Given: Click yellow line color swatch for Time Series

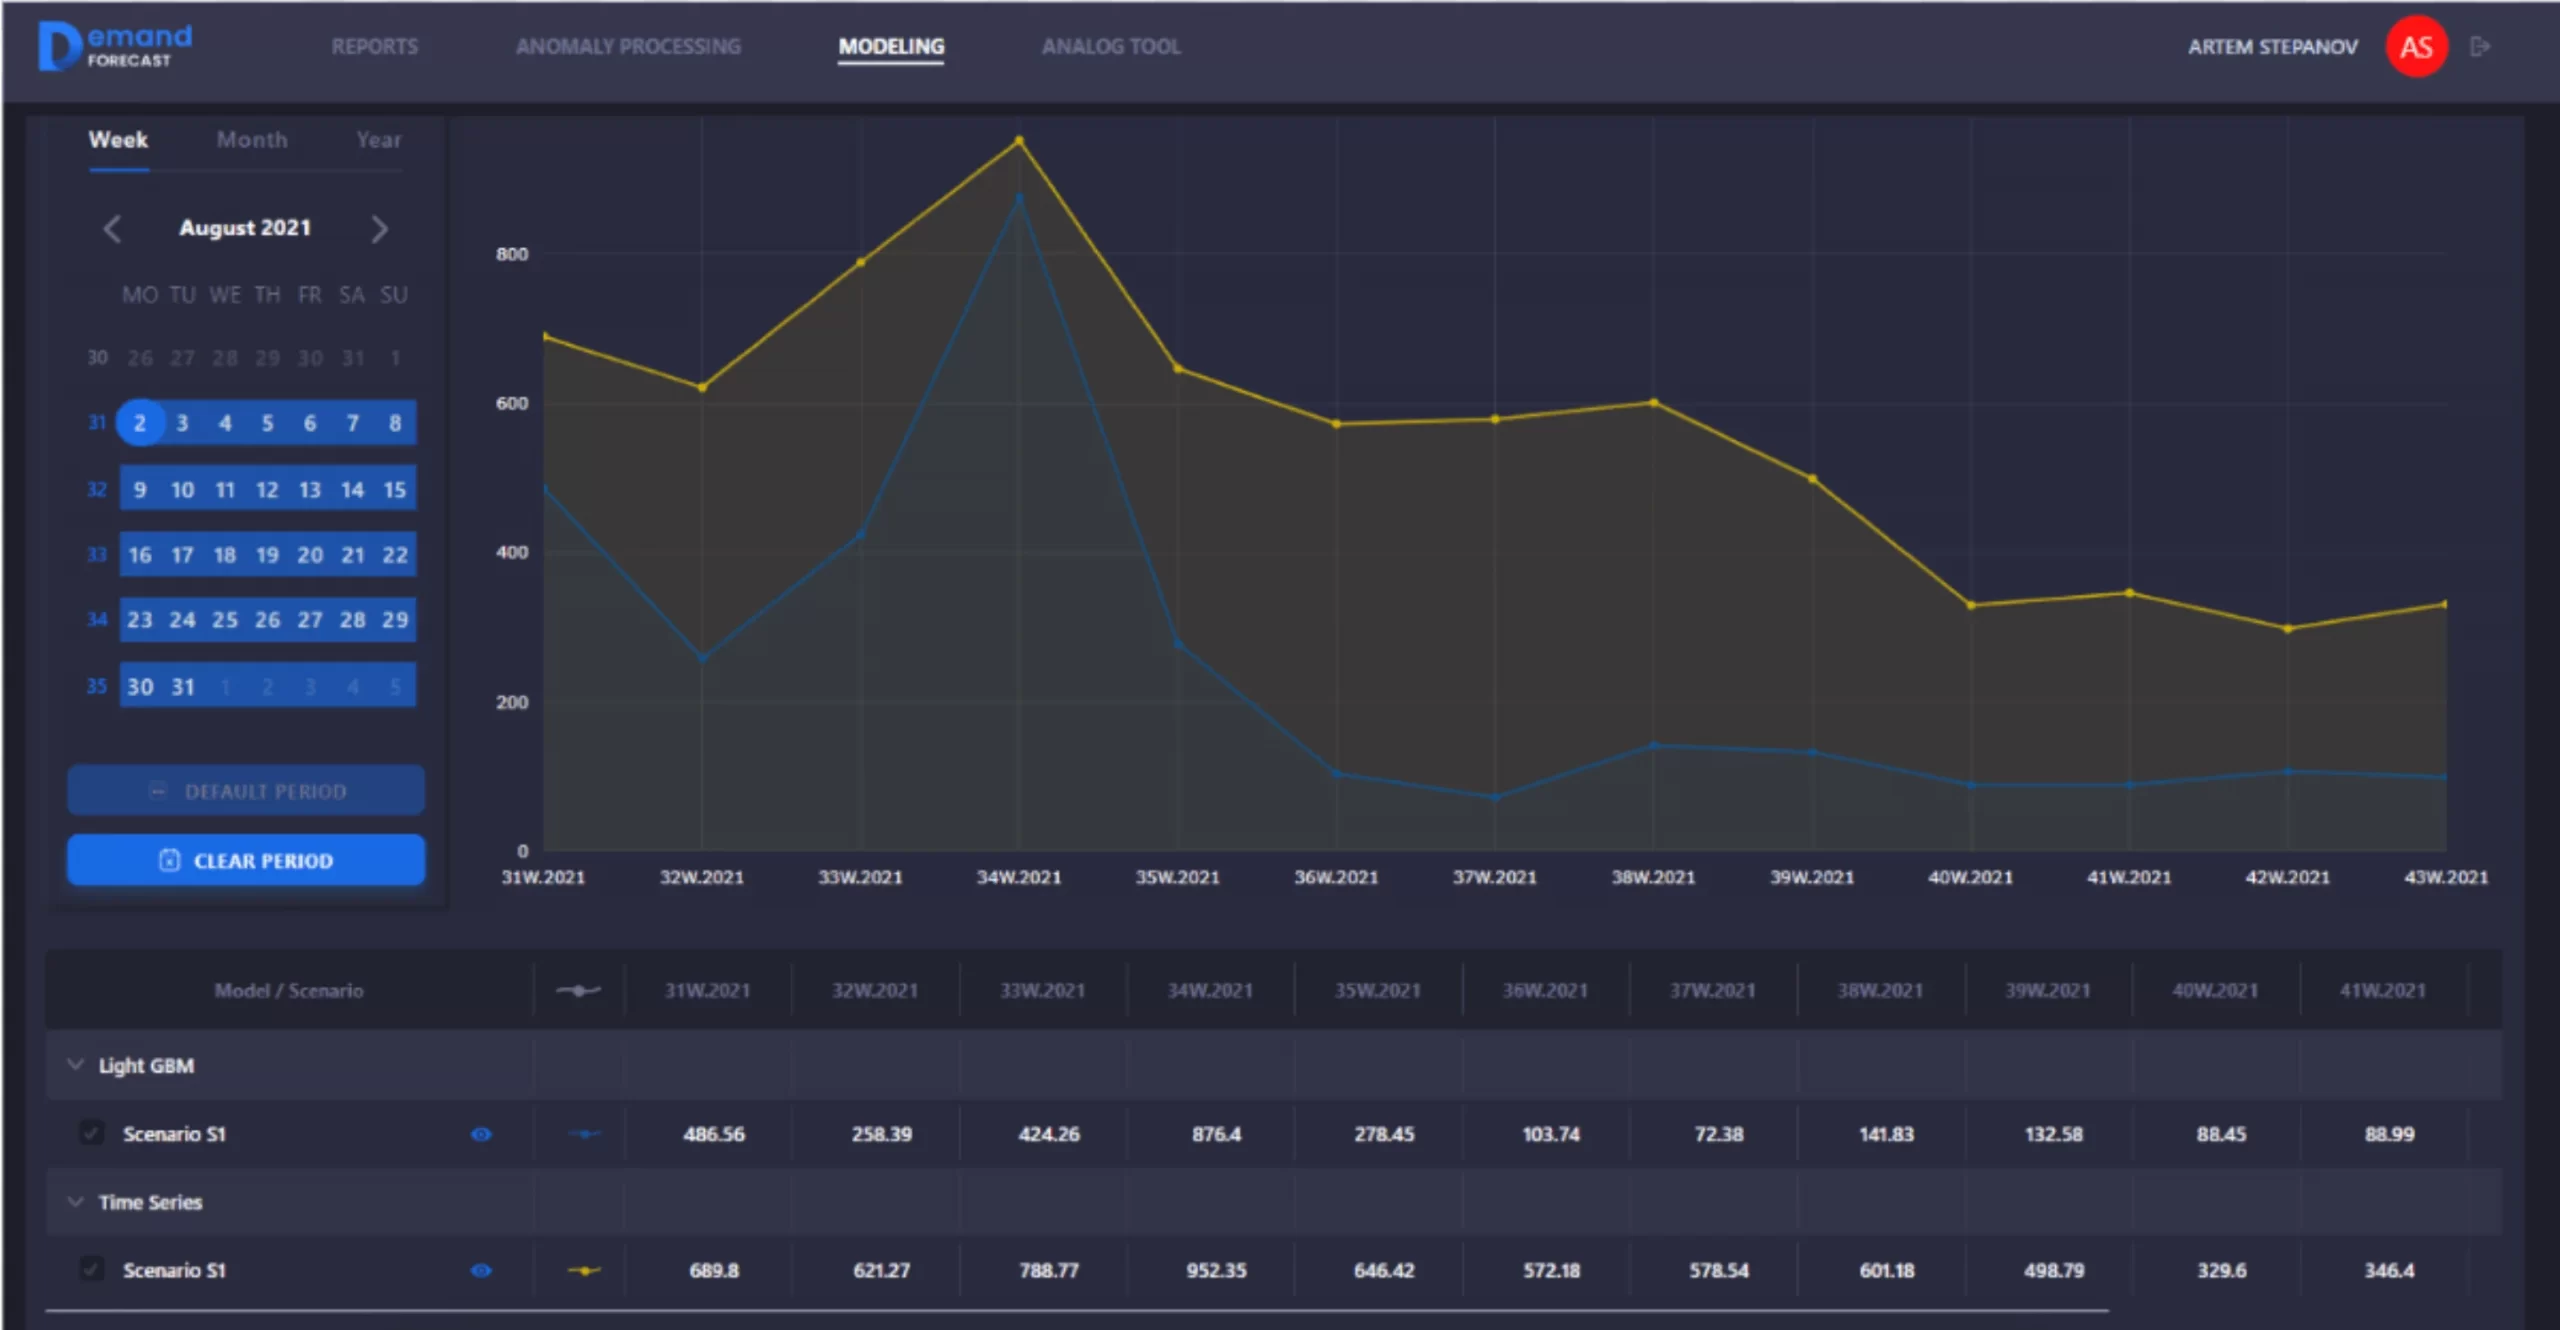Looking at the screenshot, I should tap(584, 1270).
